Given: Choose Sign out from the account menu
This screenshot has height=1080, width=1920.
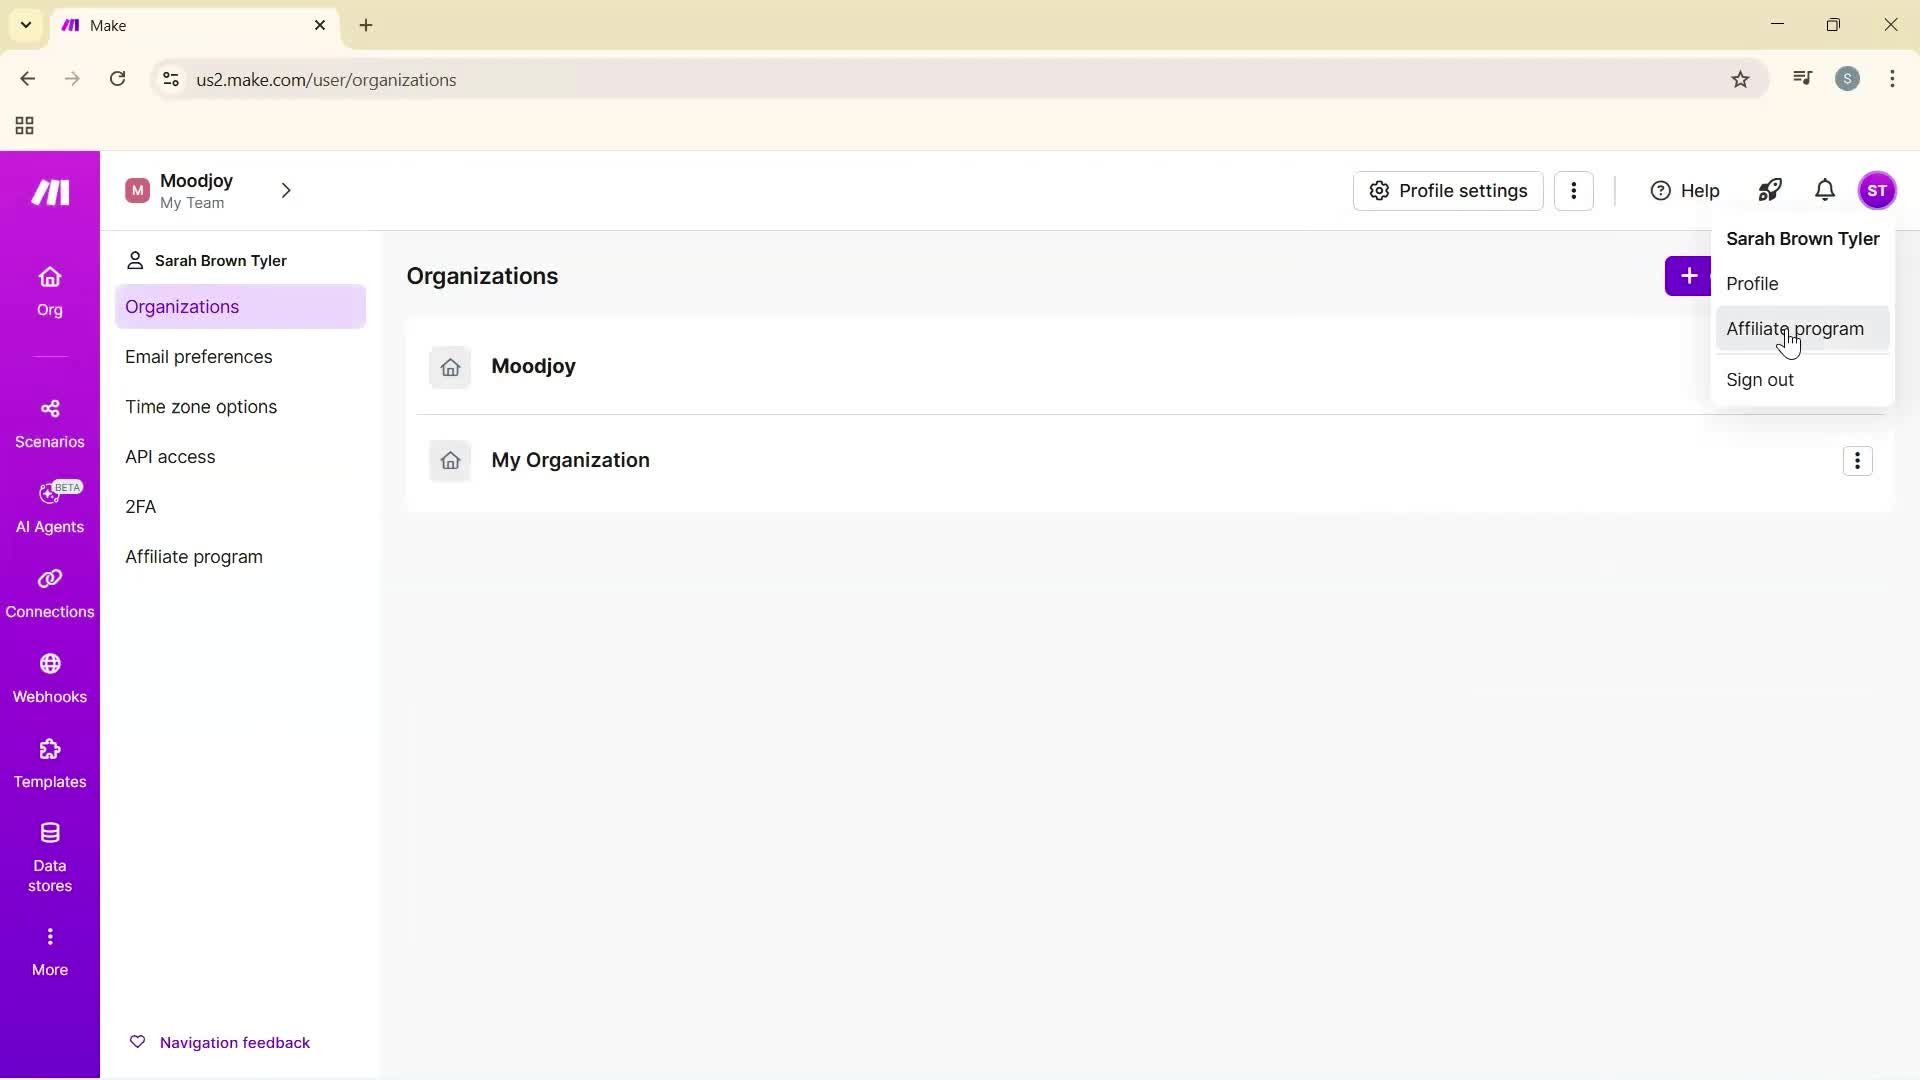Looking at the screenshot, I should (1761, 380).
